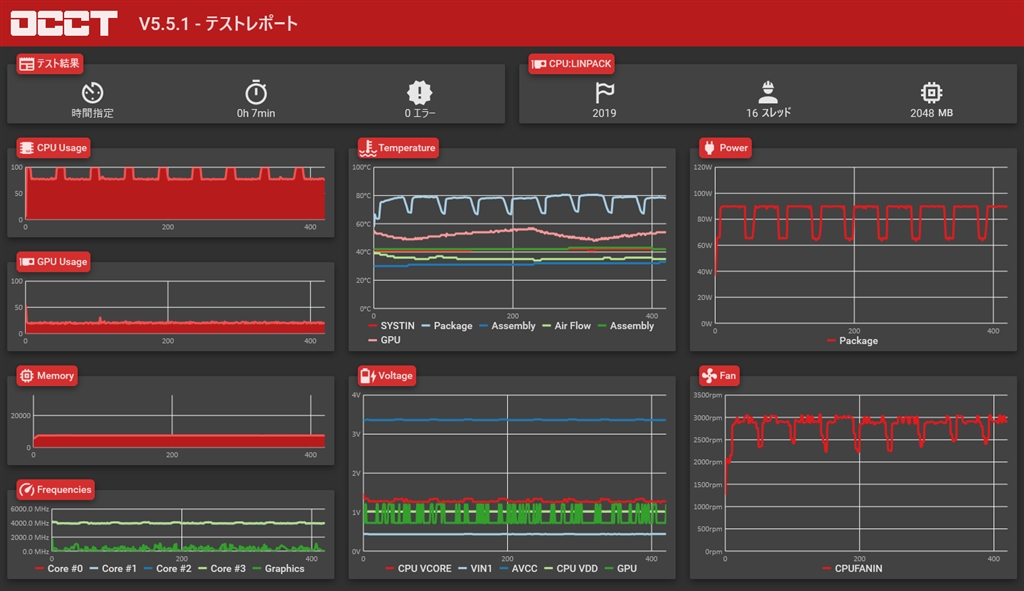The image size is (1024, 591).
Task: Click the timer icon above 時間指定
Action: [92, 93]
